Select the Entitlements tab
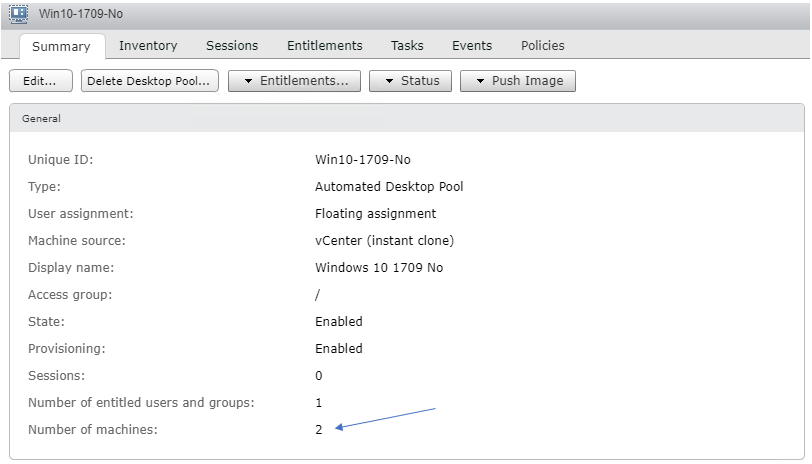Viewport: 812px width, 464px height. (x=324, y=45)
